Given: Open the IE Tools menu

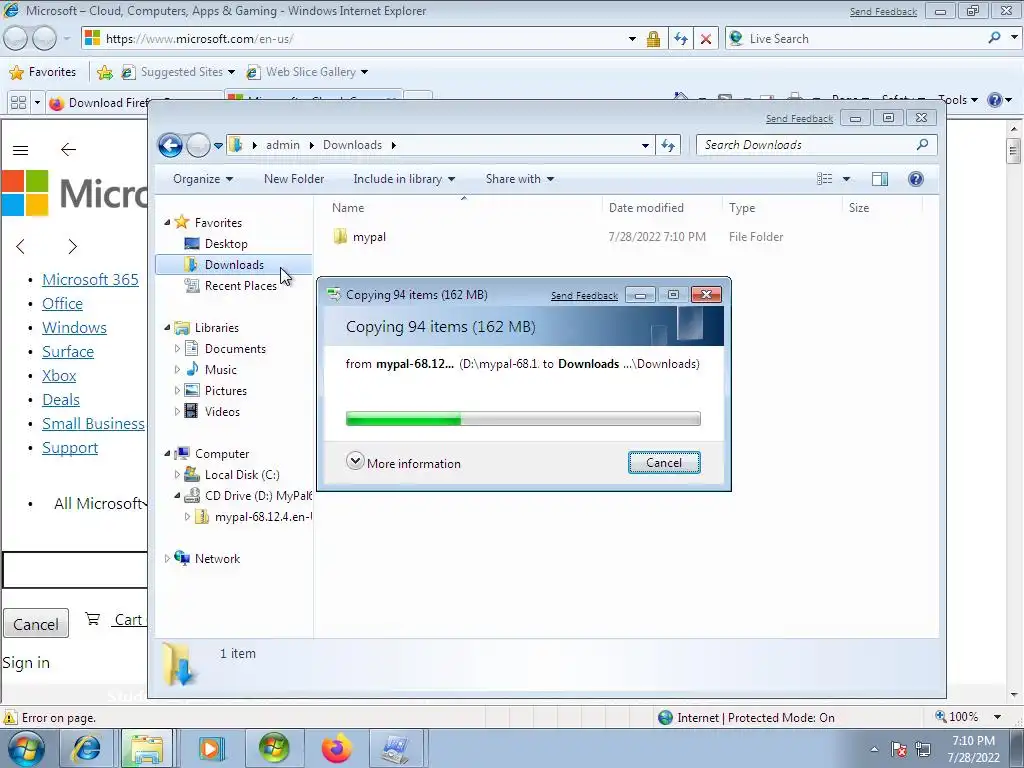Looking at the screenshot, I should coord(958,100).
